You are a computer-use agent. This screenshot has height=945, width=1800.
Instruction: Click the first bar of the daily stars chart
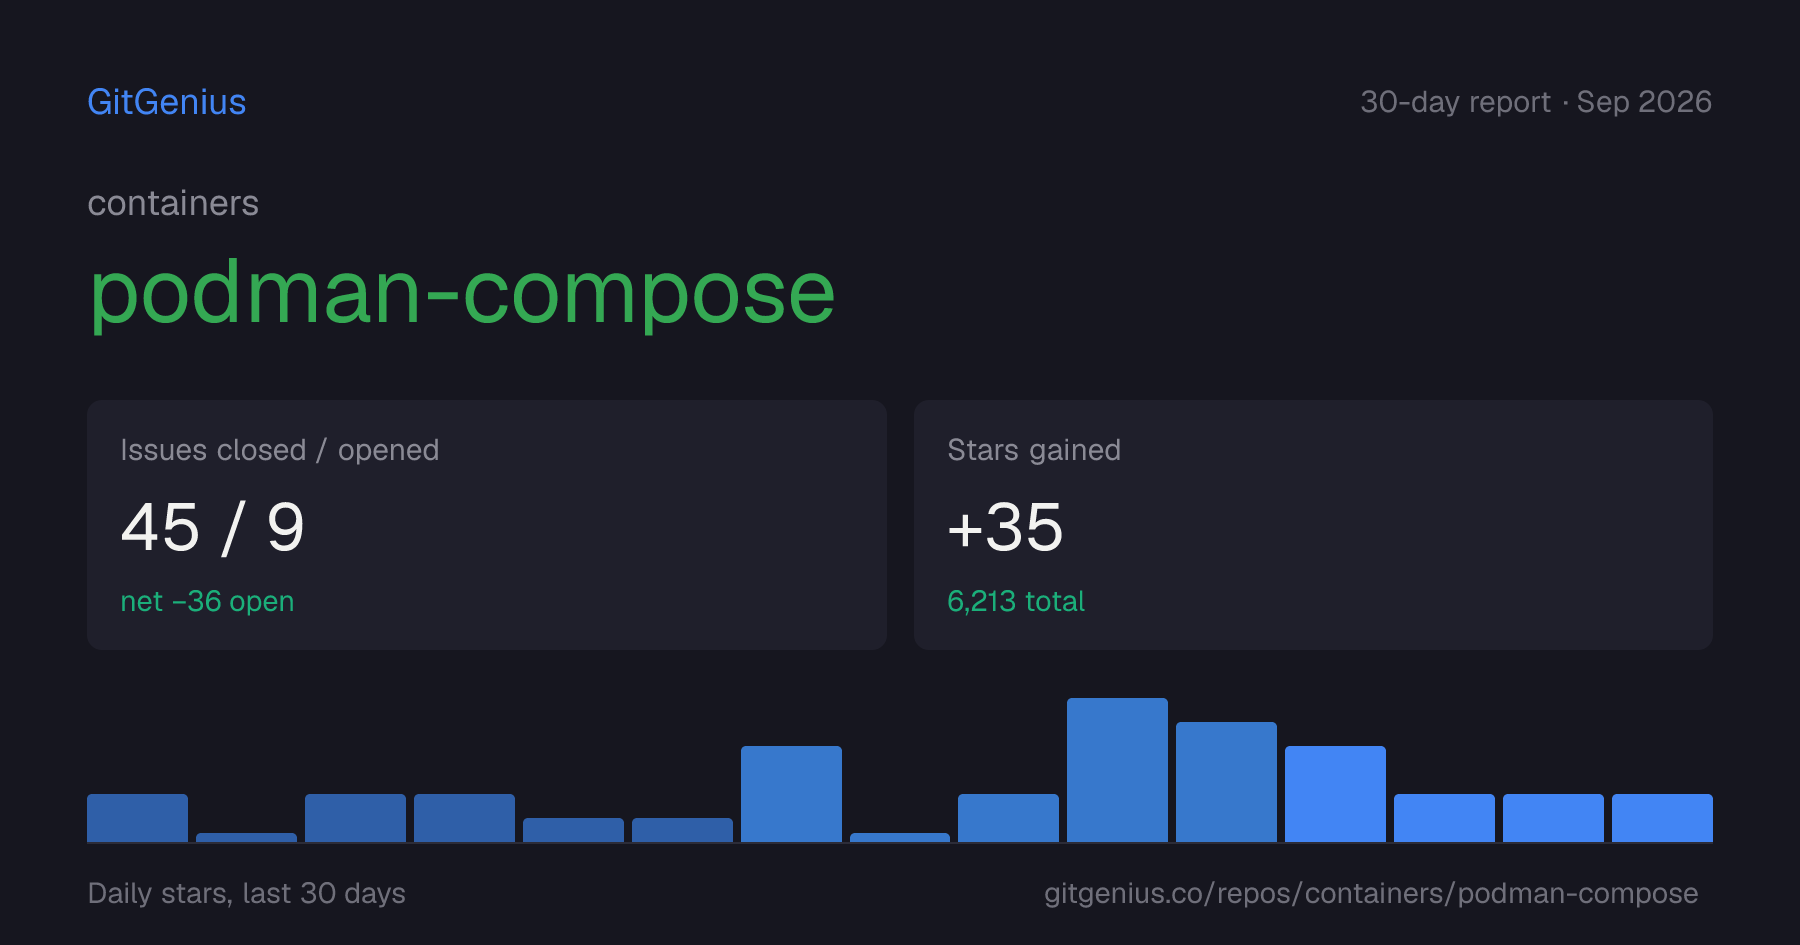point(137,818)
